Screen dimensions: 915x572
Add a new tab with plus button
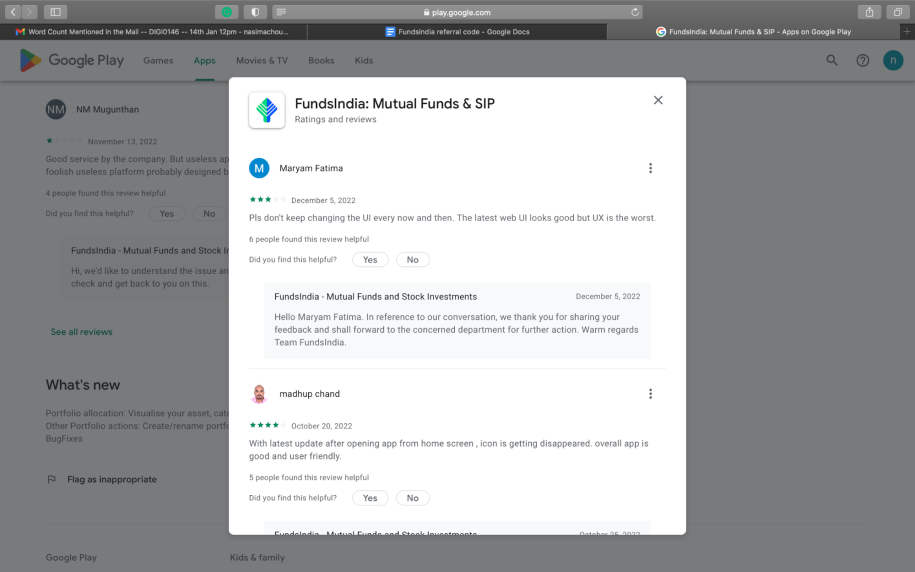click(907, 32)
